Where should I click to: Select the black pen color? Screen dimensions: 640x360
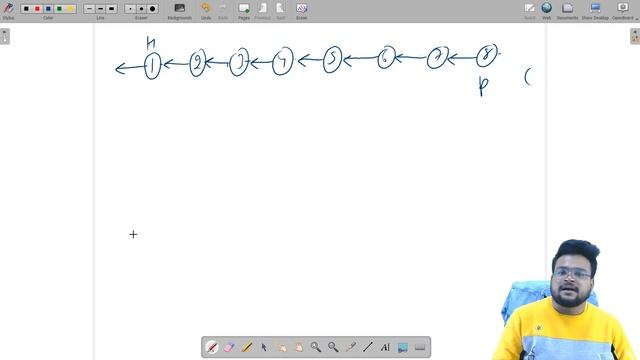[26, 9]
